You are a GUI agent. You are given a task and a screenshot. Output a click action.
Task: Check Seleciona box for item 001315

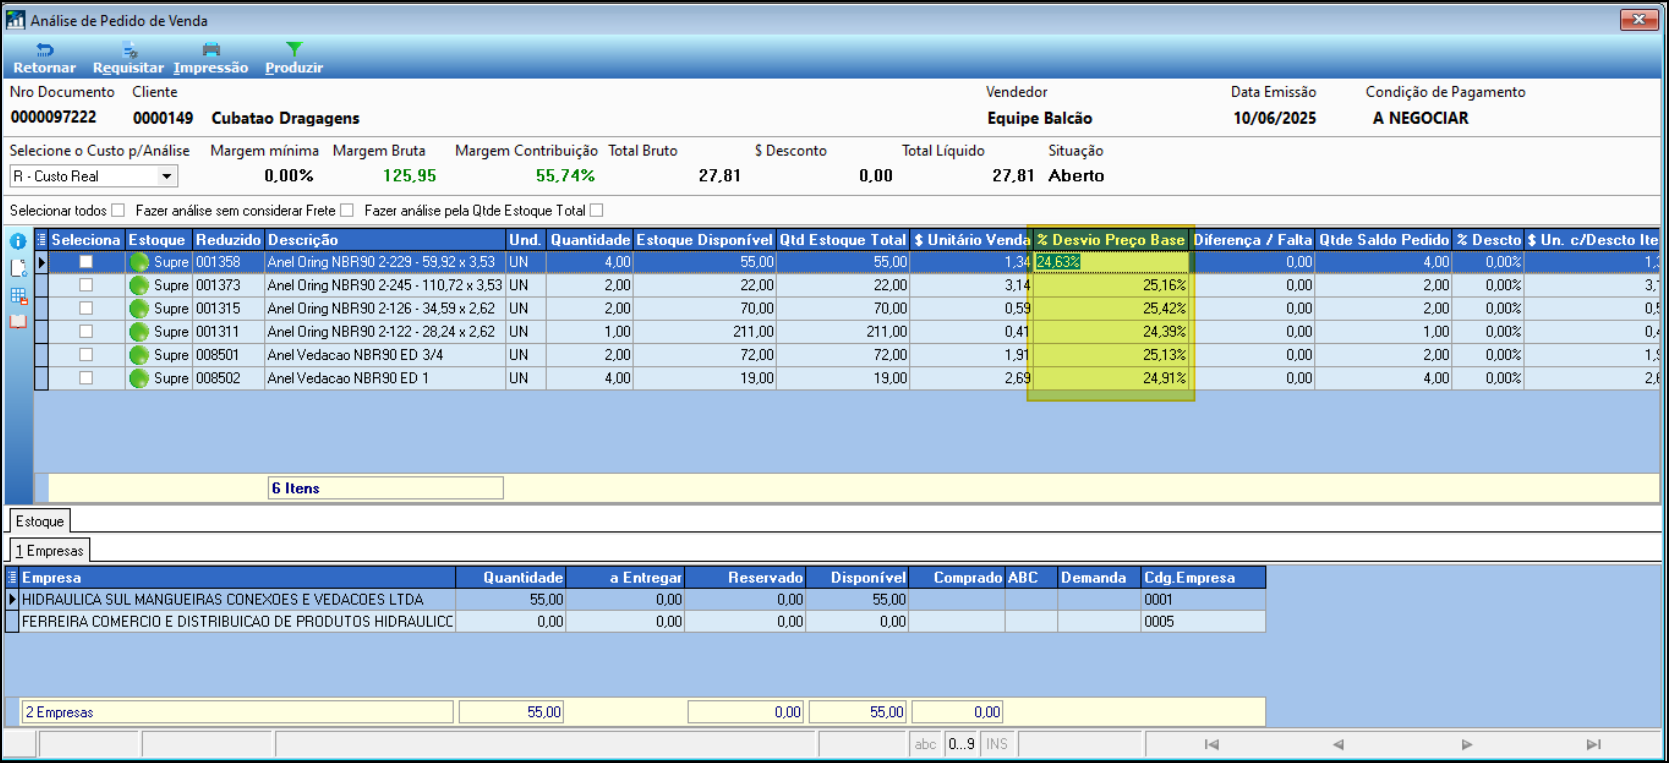point(86,308)
